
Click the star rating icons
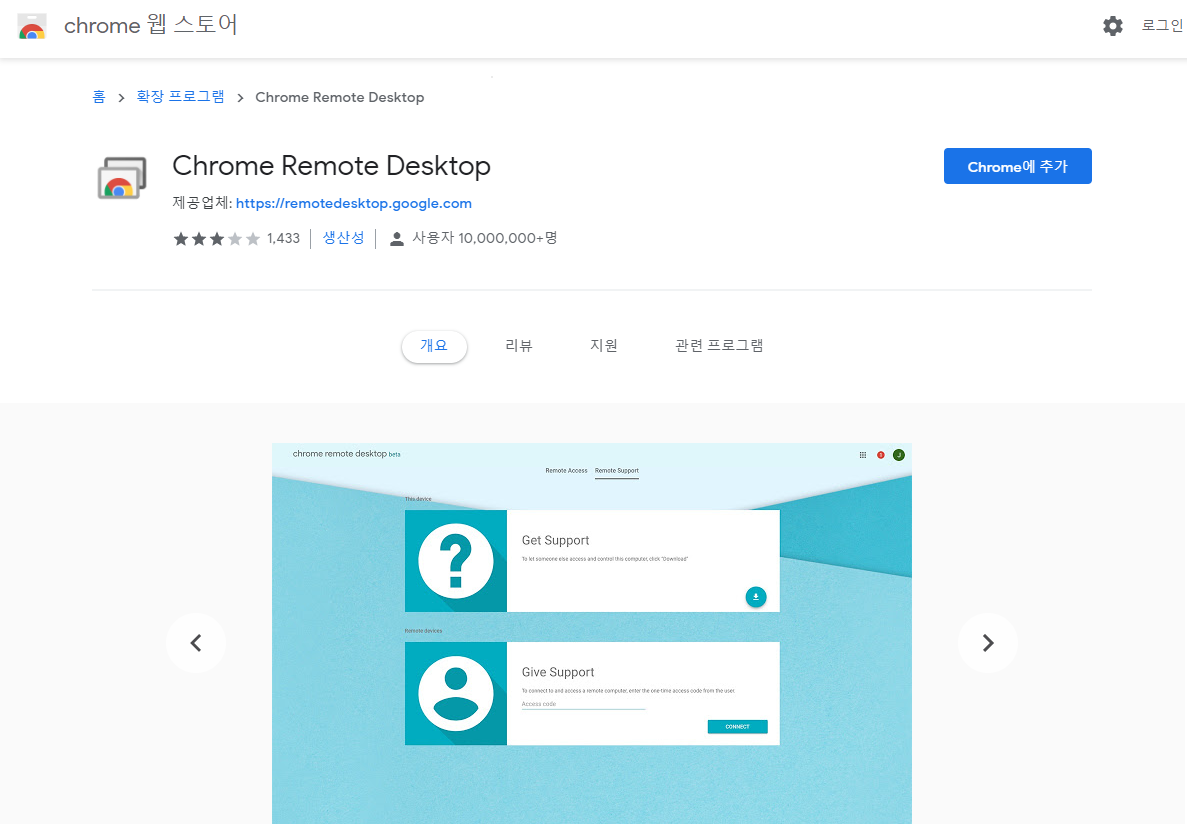[x=216, y=239]
